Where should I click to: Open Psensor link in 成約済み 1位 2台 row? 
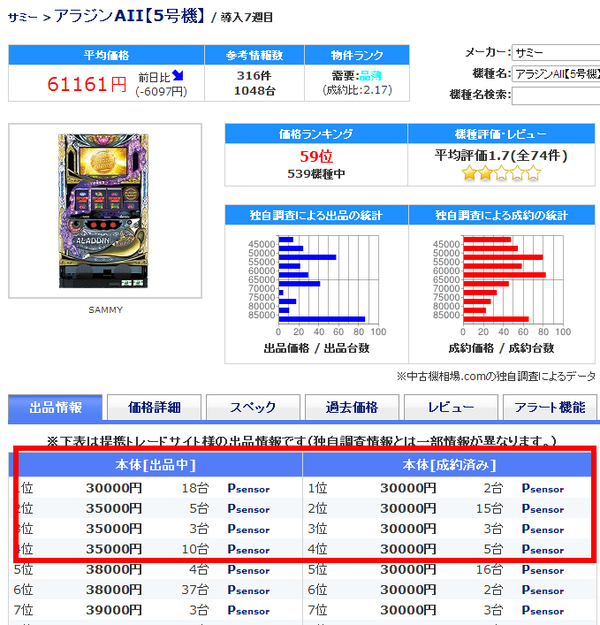(543, 488)
